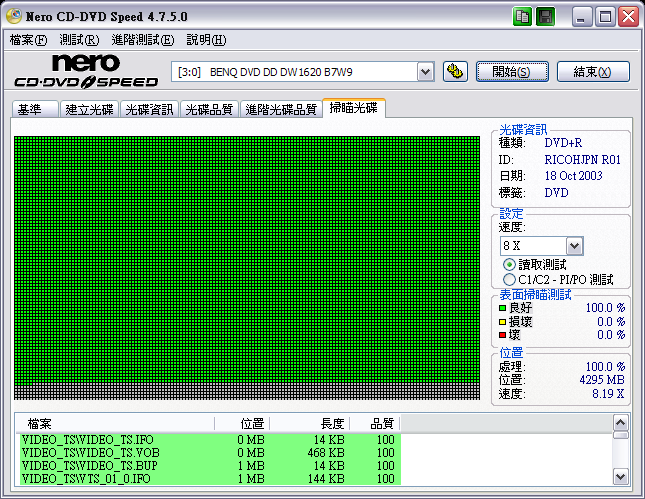Click the yellow 損壞 legend square

point(502,322)
